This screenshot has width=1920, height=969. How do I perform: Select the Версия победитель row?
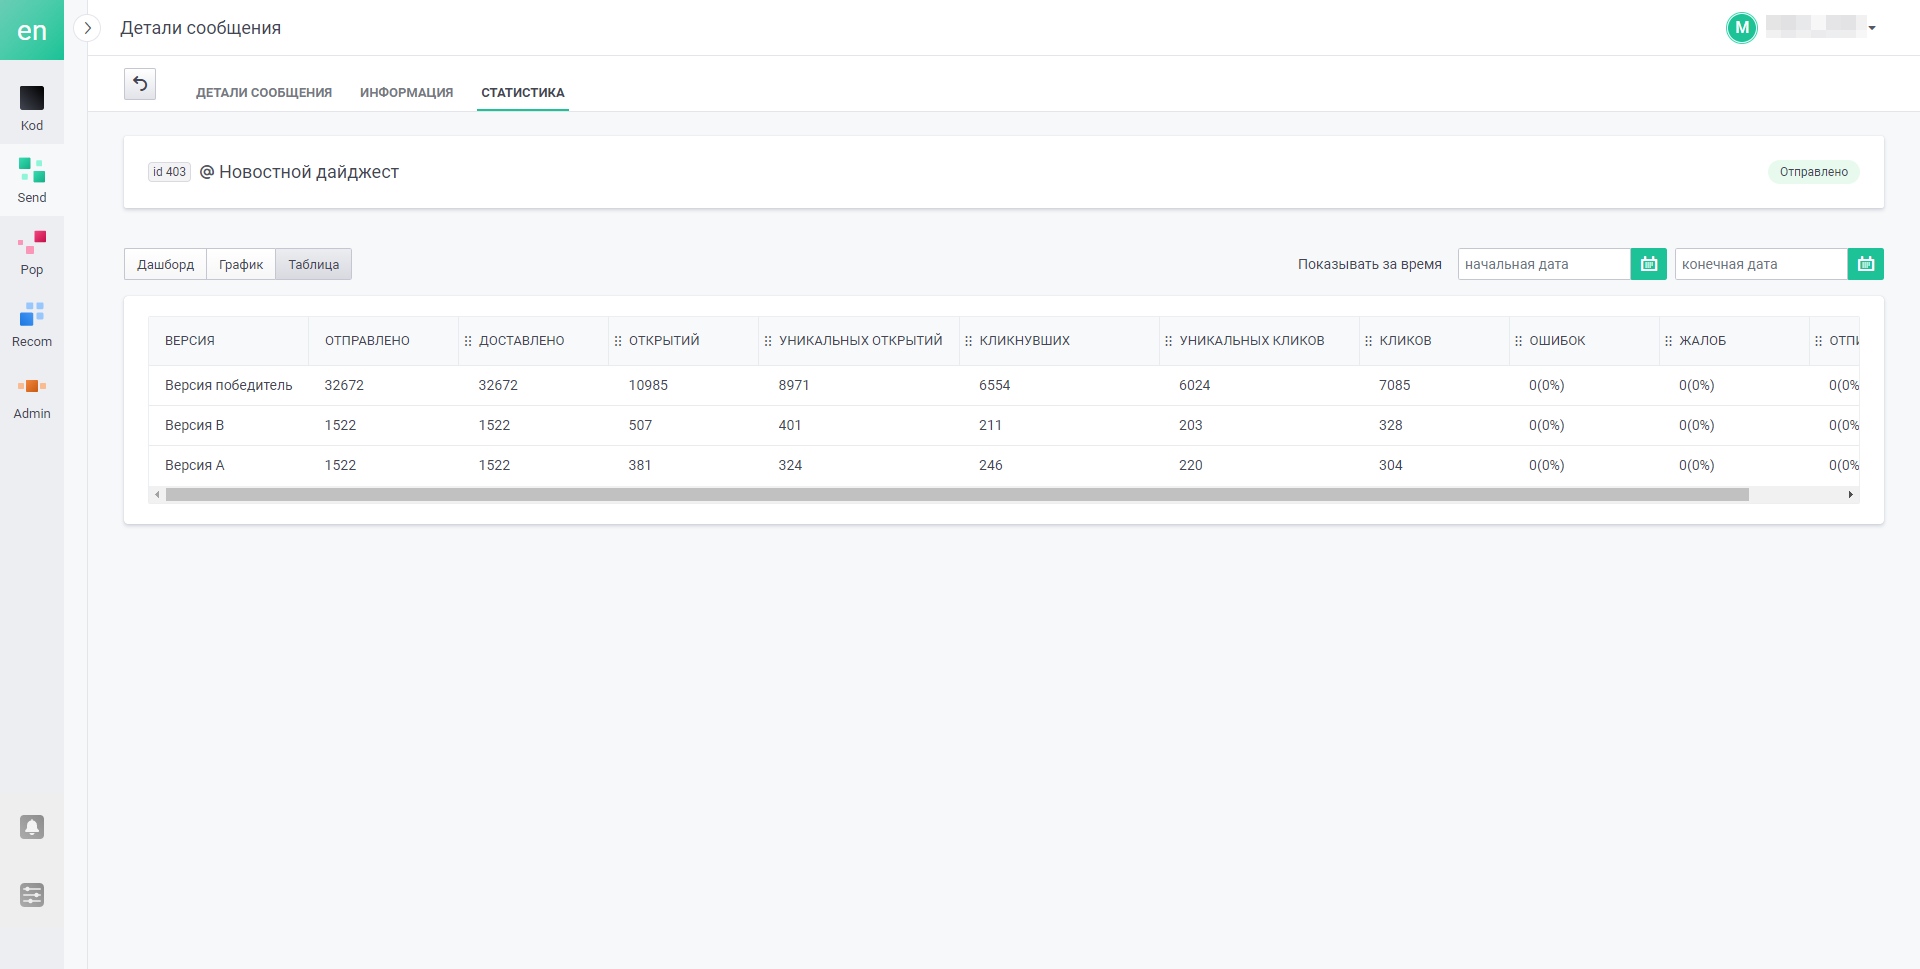pyautogui.click(x=1004, y=385)
